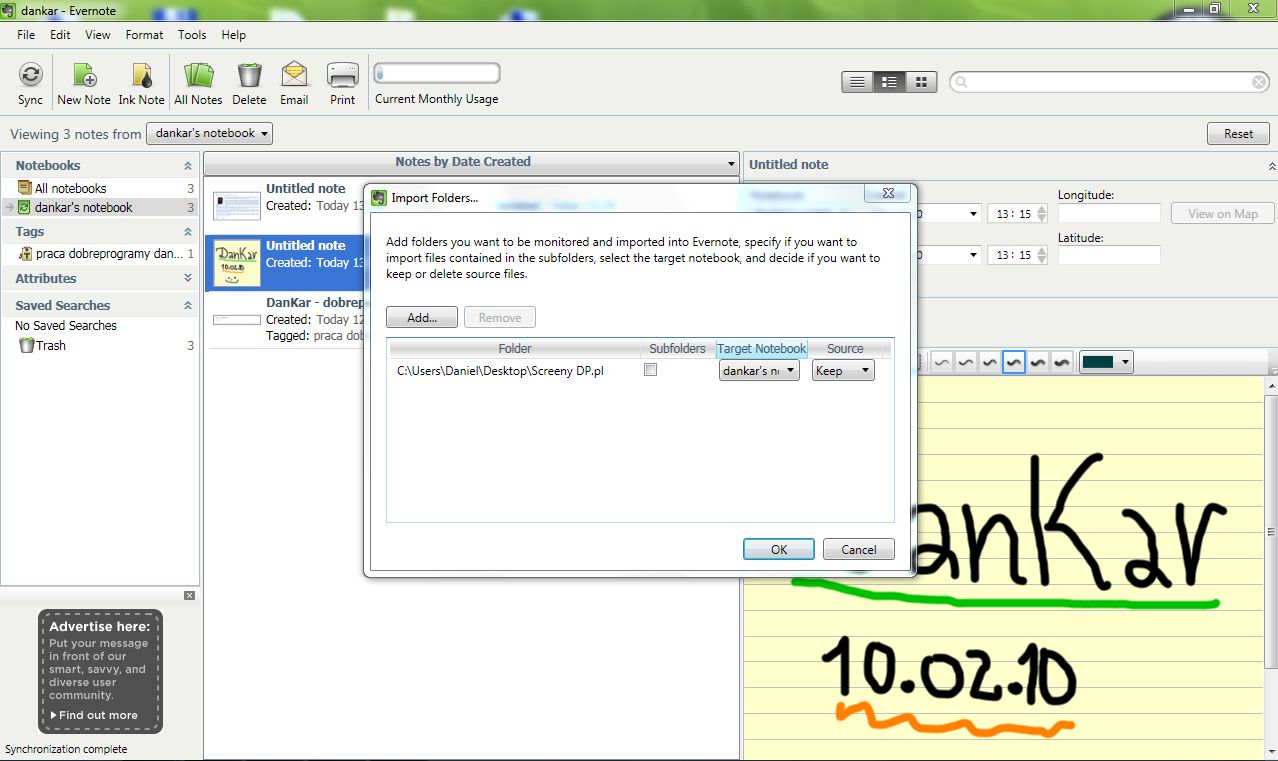Click the Target Notebook column header
The image size is (1278, 761).
pyautogui.click(x=762, y=348)
